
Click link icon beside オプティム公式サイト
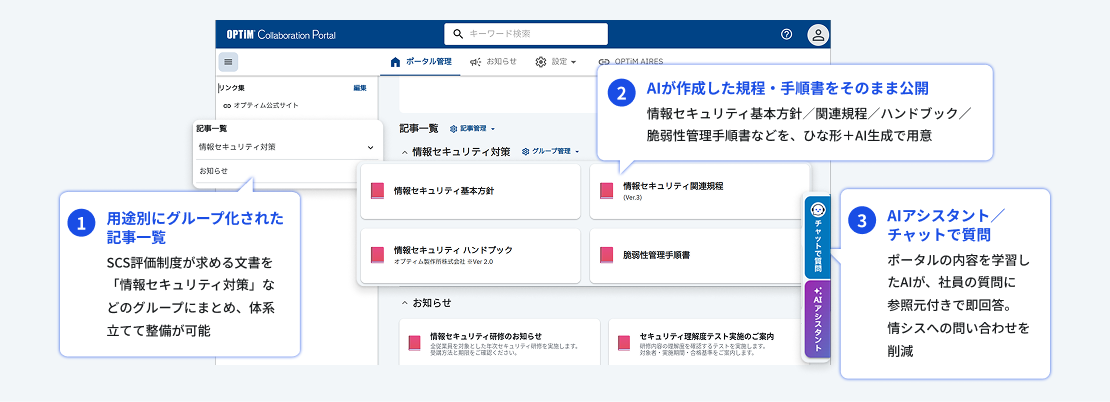(x=227, y=105)
